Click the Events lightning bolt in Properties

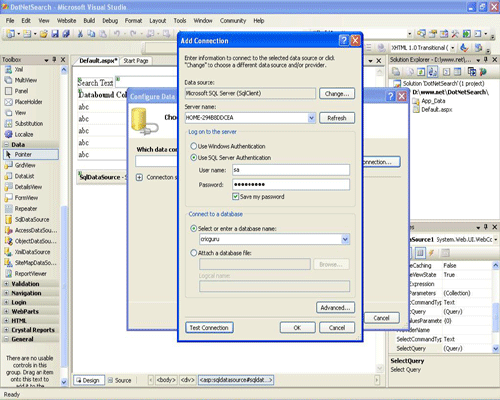431,253
